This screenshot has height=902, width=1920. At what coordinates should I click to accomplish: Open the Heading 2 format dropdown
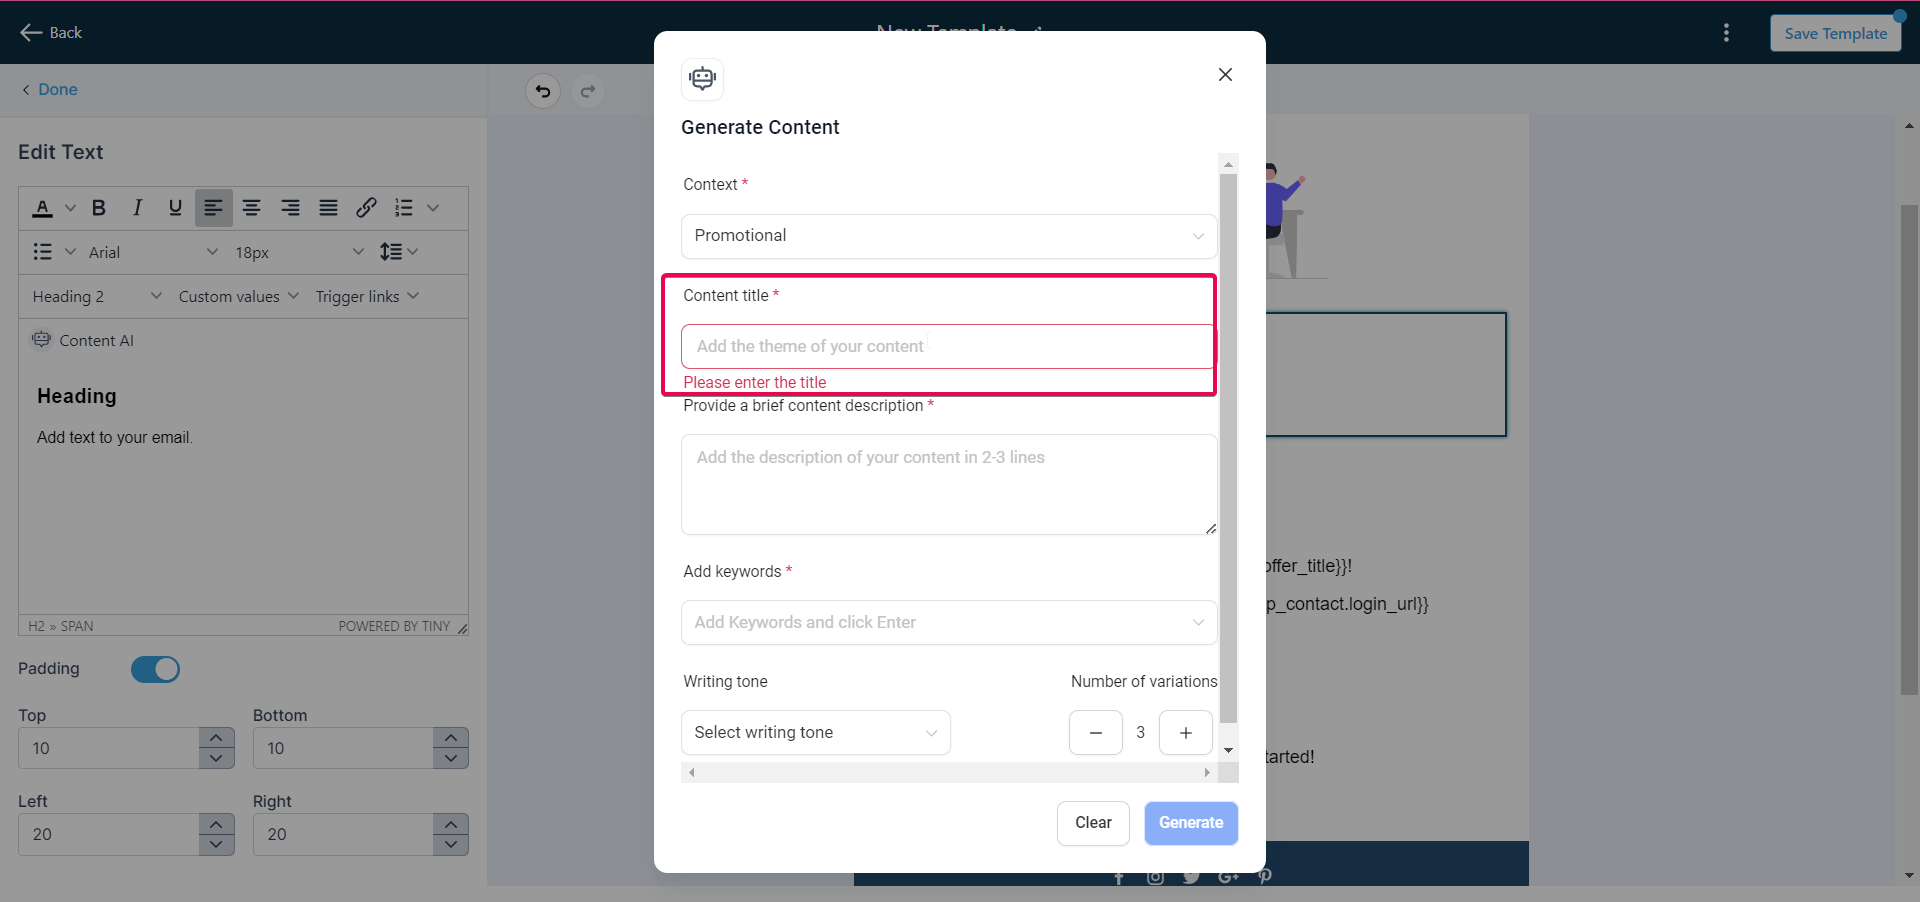96,297
